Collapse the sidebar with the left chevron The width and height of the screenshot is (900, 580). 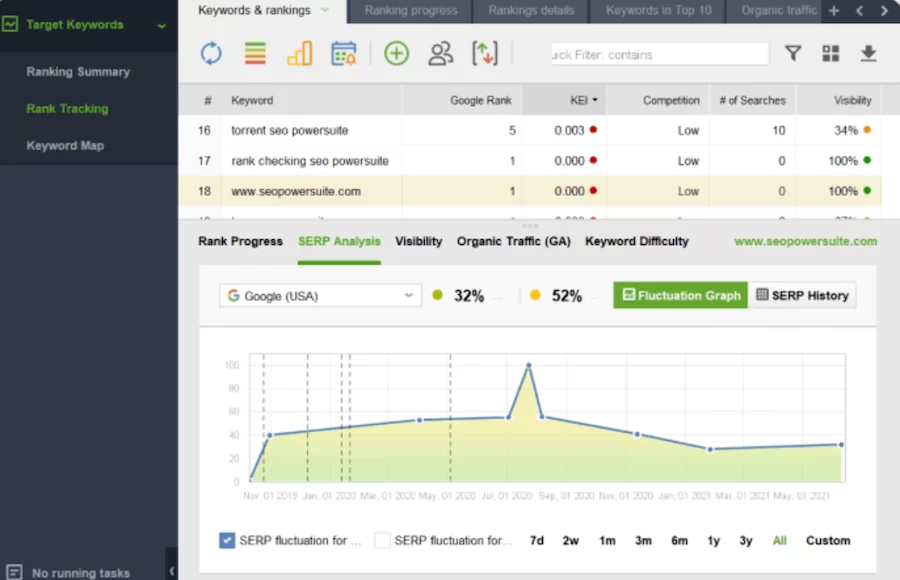[172, 571]
